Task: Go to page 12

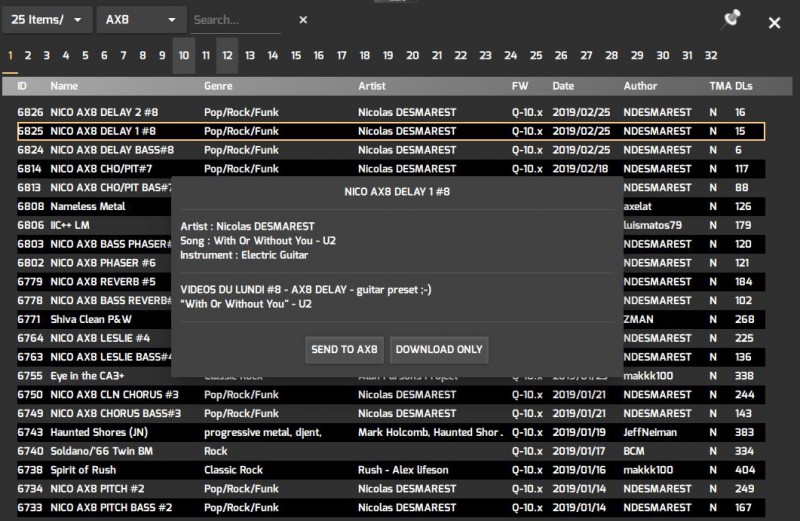Action: tap(227, 56)
